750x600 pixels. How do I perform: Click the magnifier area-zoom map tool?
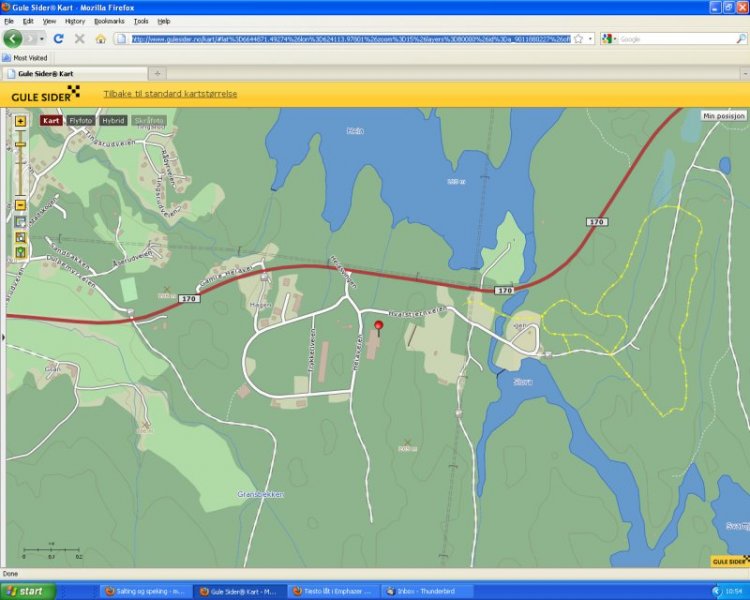tap(20, 237)
